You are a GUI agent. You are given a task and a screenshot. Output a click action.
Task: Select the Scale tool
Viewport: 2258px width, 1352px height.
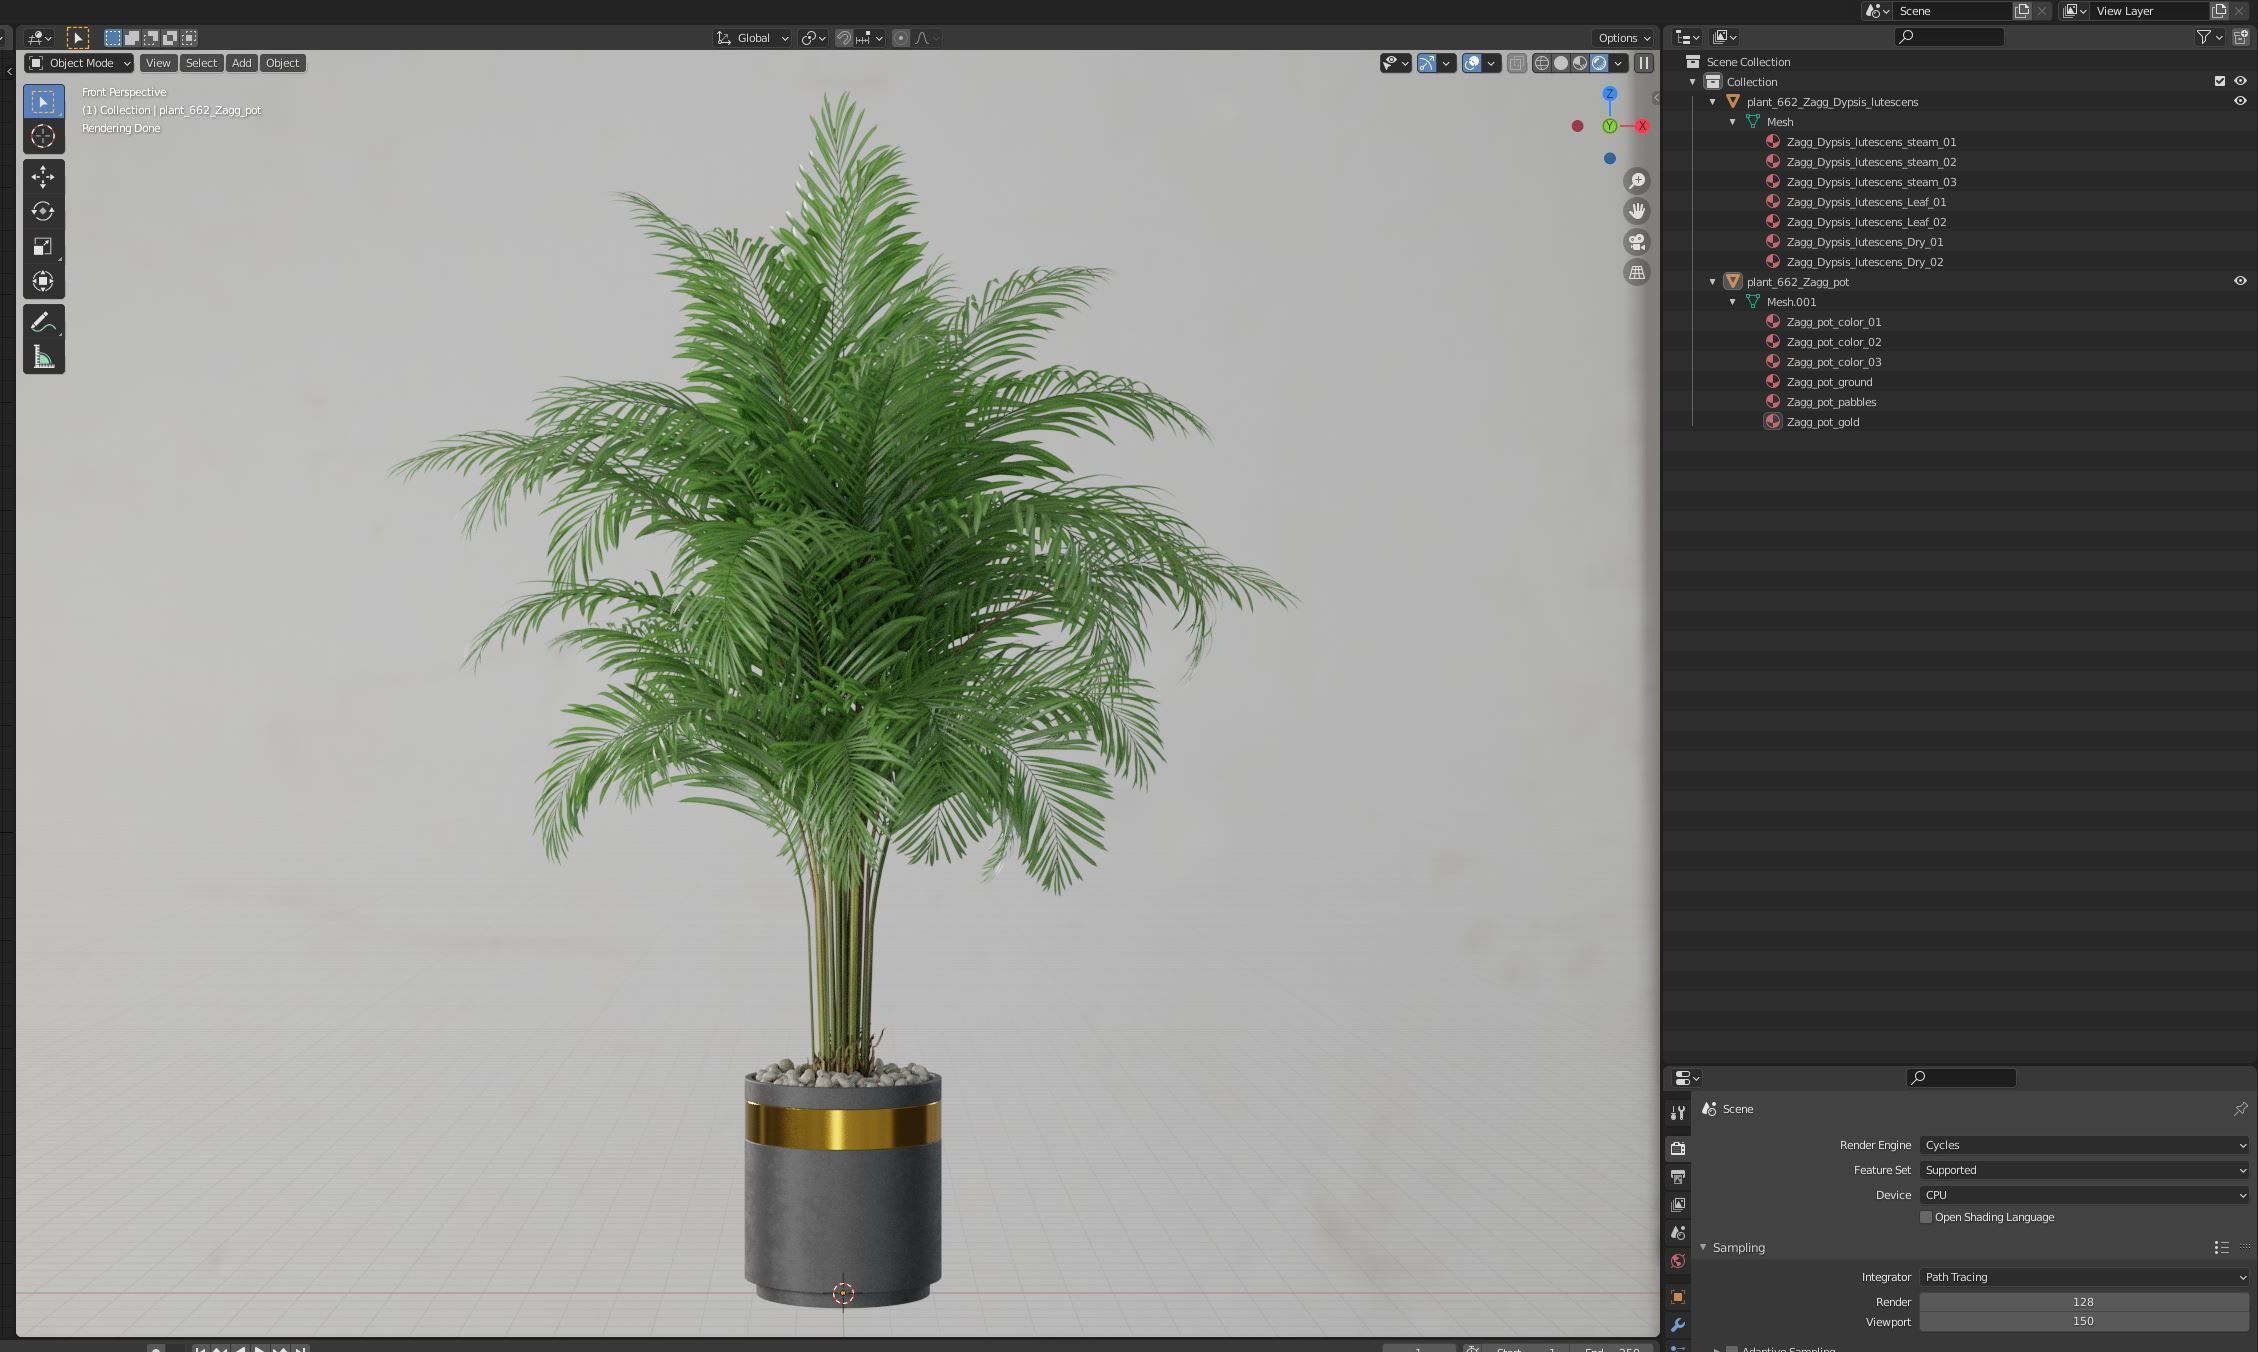pos(43,246)
